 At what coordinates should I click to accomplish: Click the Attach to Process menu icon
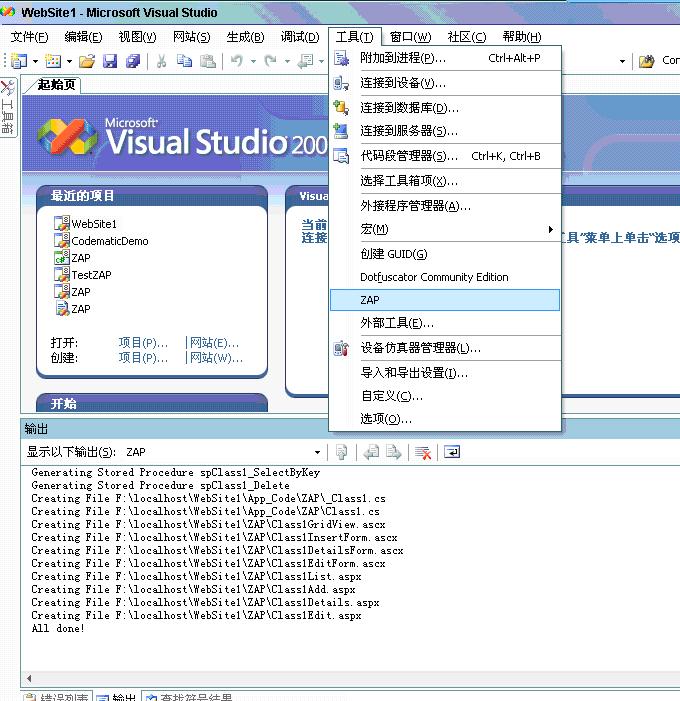pos(341,58)
